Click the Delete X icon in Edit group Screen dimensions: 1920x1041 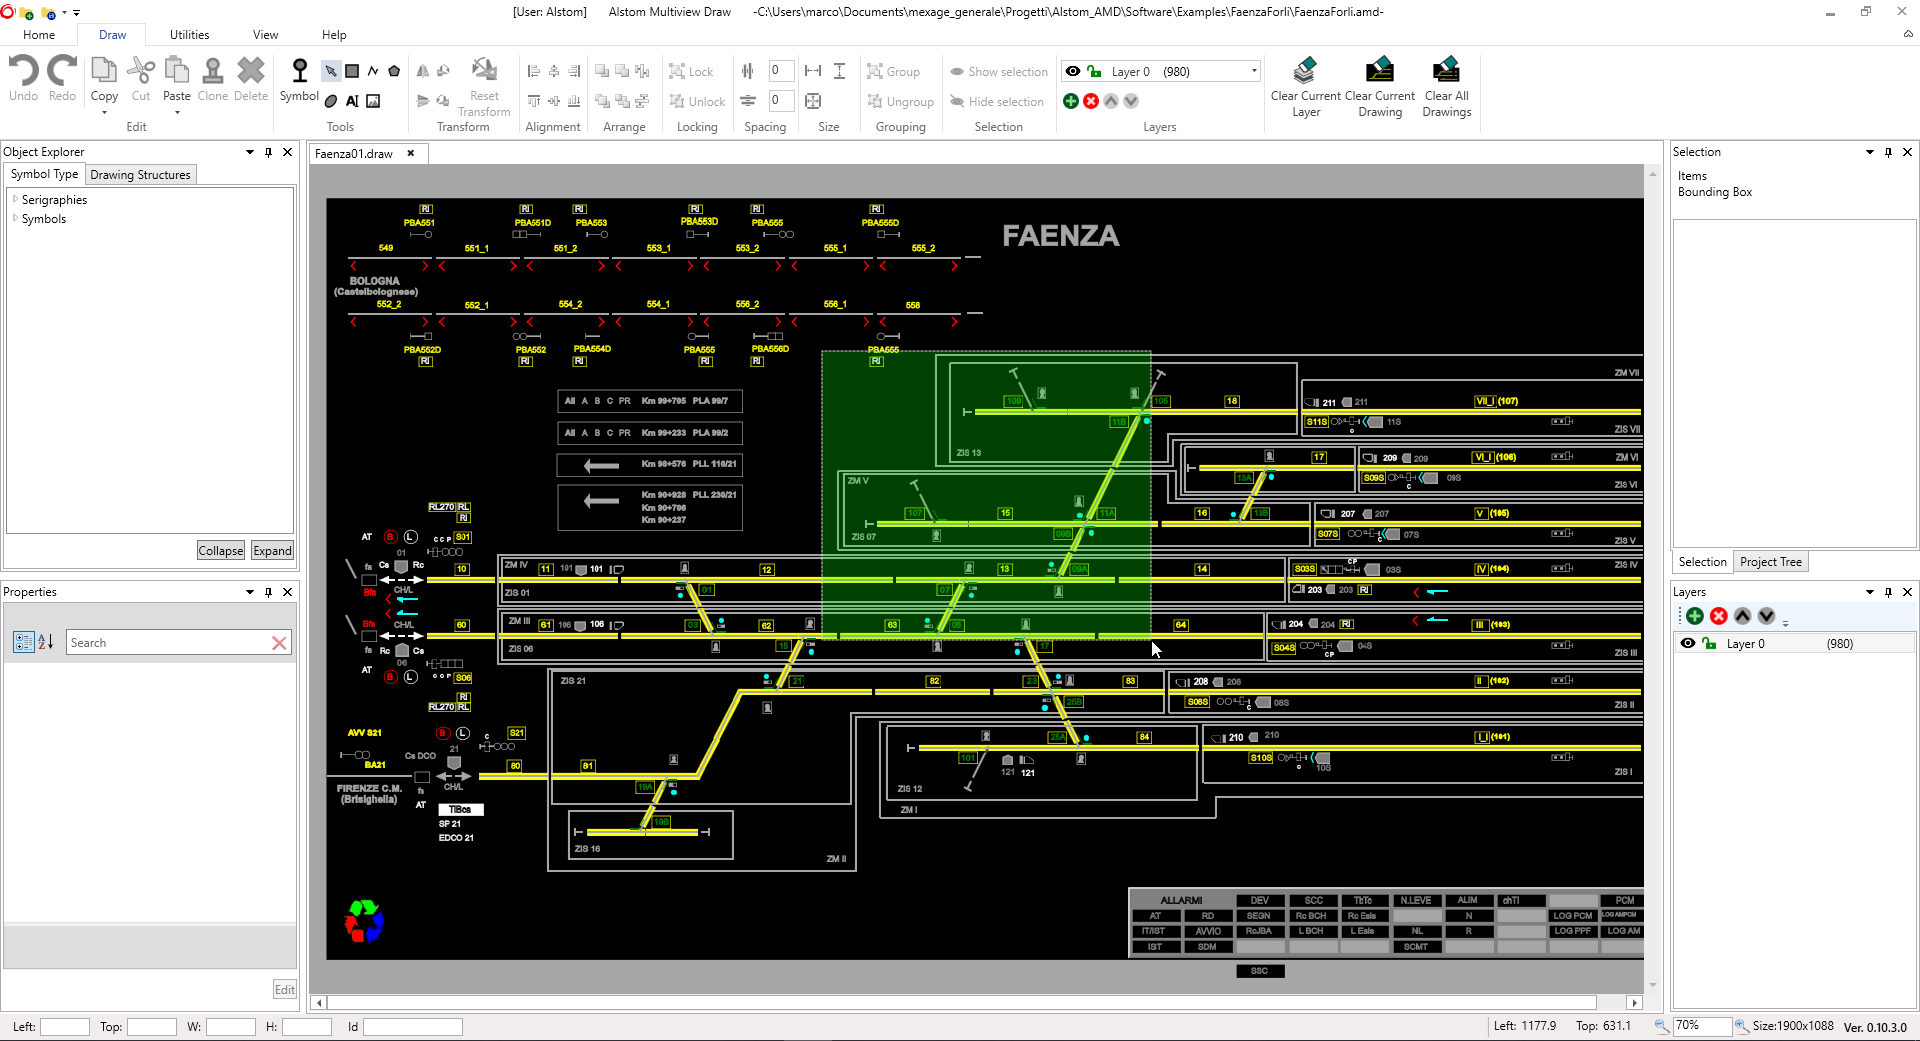pyautogui.click(x=251, y=70)
